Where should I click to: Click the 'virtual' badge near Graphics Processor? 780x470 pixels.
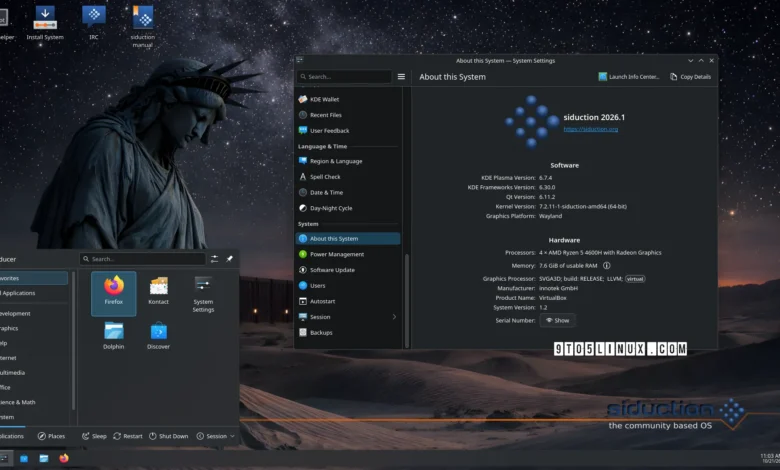(635, 279)
